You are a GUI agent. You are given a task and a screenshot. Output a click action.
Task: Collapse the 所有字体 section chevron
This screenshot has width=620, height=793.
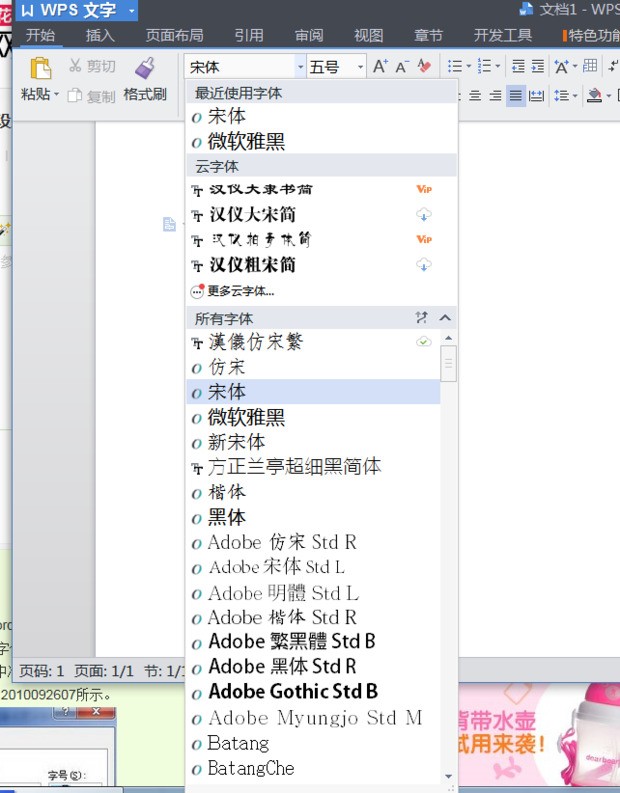click(x=445, y=318)
